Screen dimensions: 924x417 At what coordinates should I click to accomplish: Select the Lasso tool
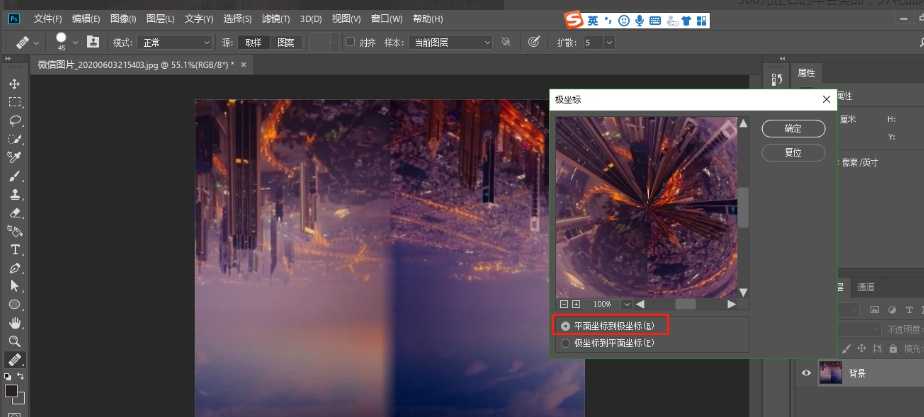15,120
